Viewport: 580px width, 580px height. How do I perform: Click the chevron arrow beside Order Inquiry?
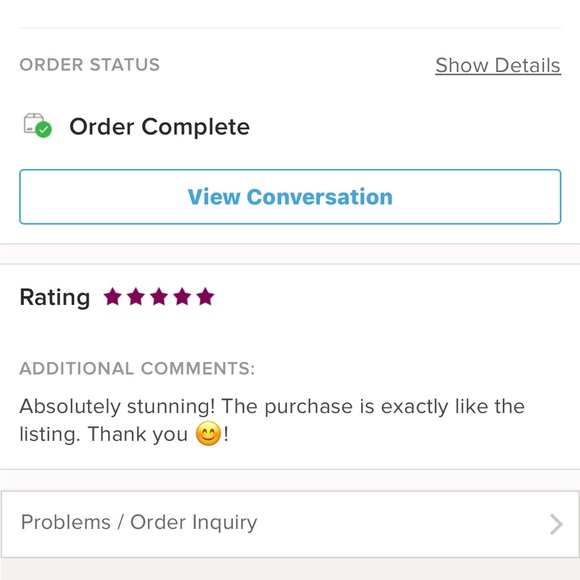556,524
